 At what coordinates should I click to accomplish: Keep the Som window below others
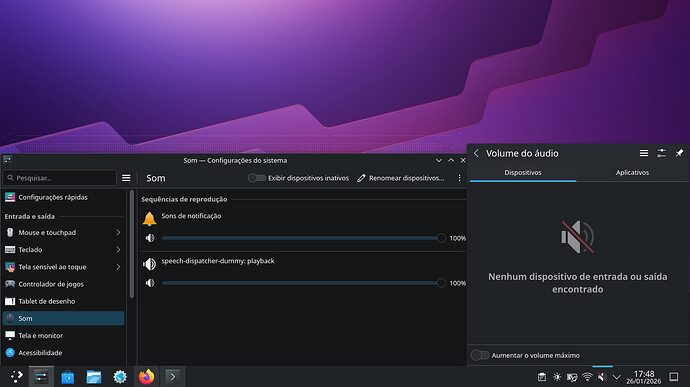[439, 160]
